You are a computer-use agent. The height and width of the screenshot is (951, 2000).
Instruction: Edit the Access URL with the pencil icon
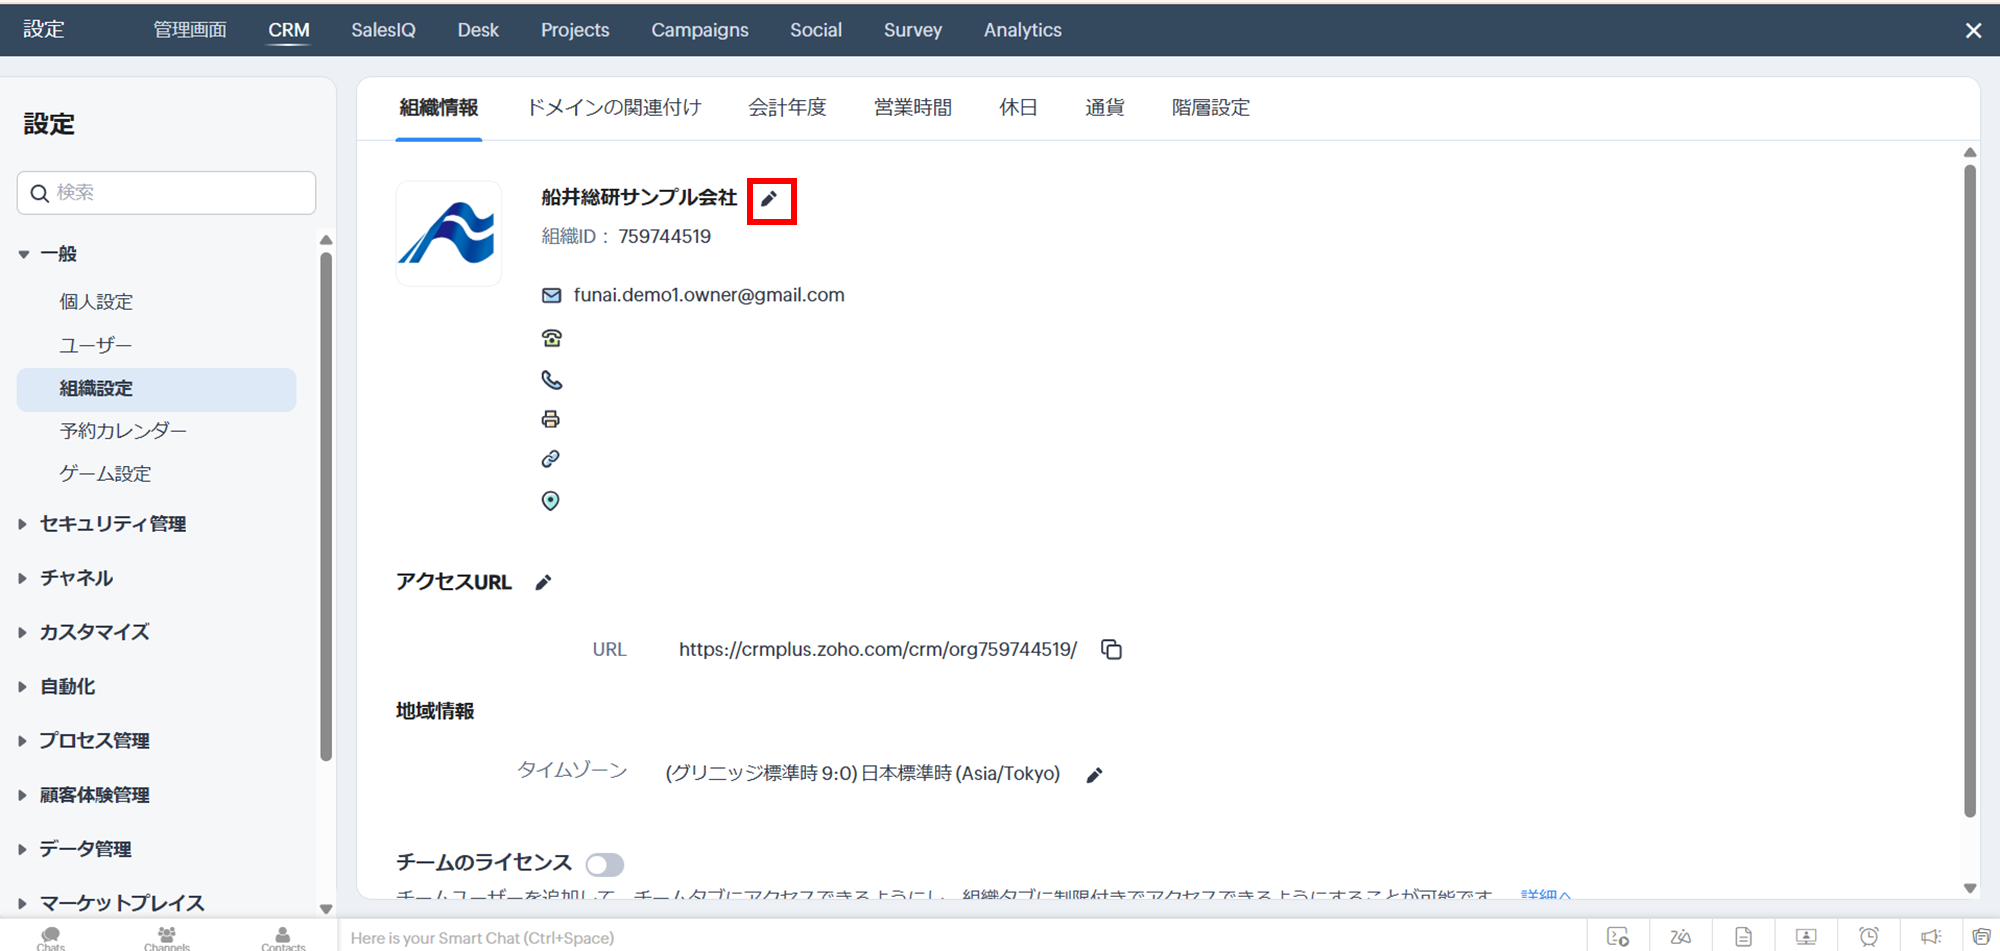pos(543,583)
